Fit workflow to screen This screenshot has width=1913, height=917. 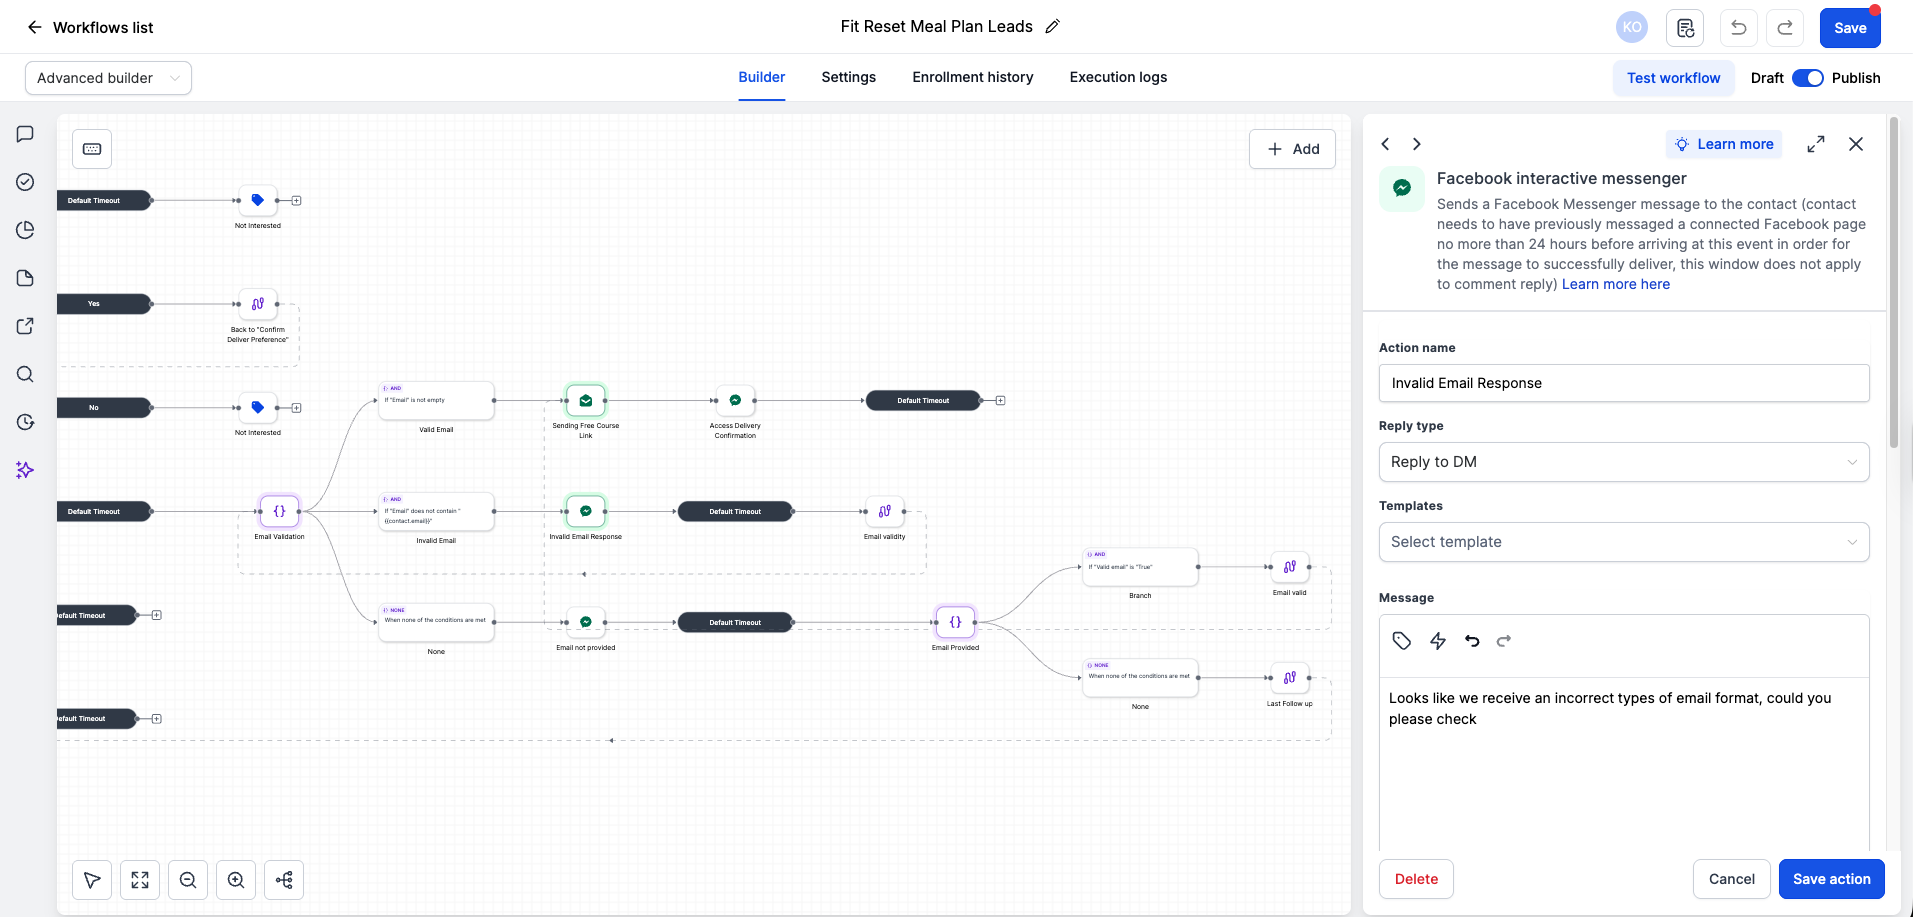tap(140, 880)
